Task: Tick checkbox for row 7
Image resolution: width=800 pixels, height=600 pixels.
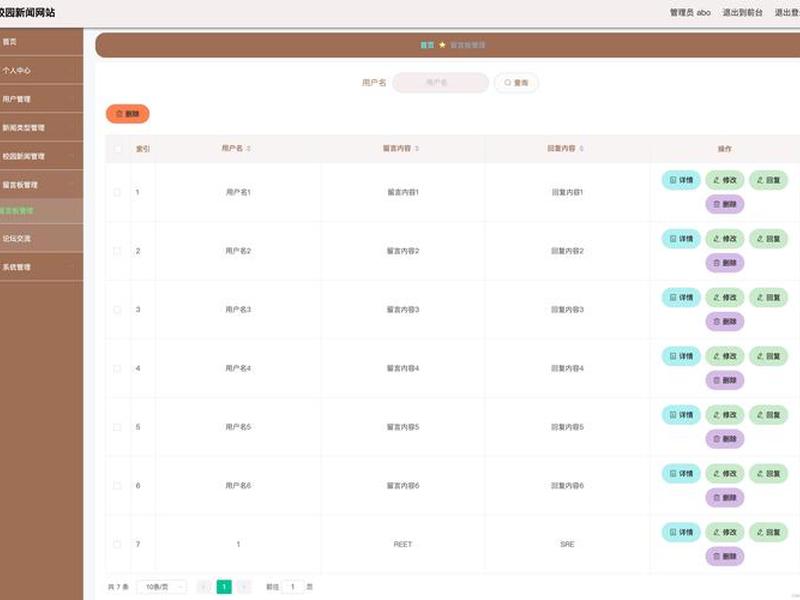Action: tap(117, 544)
